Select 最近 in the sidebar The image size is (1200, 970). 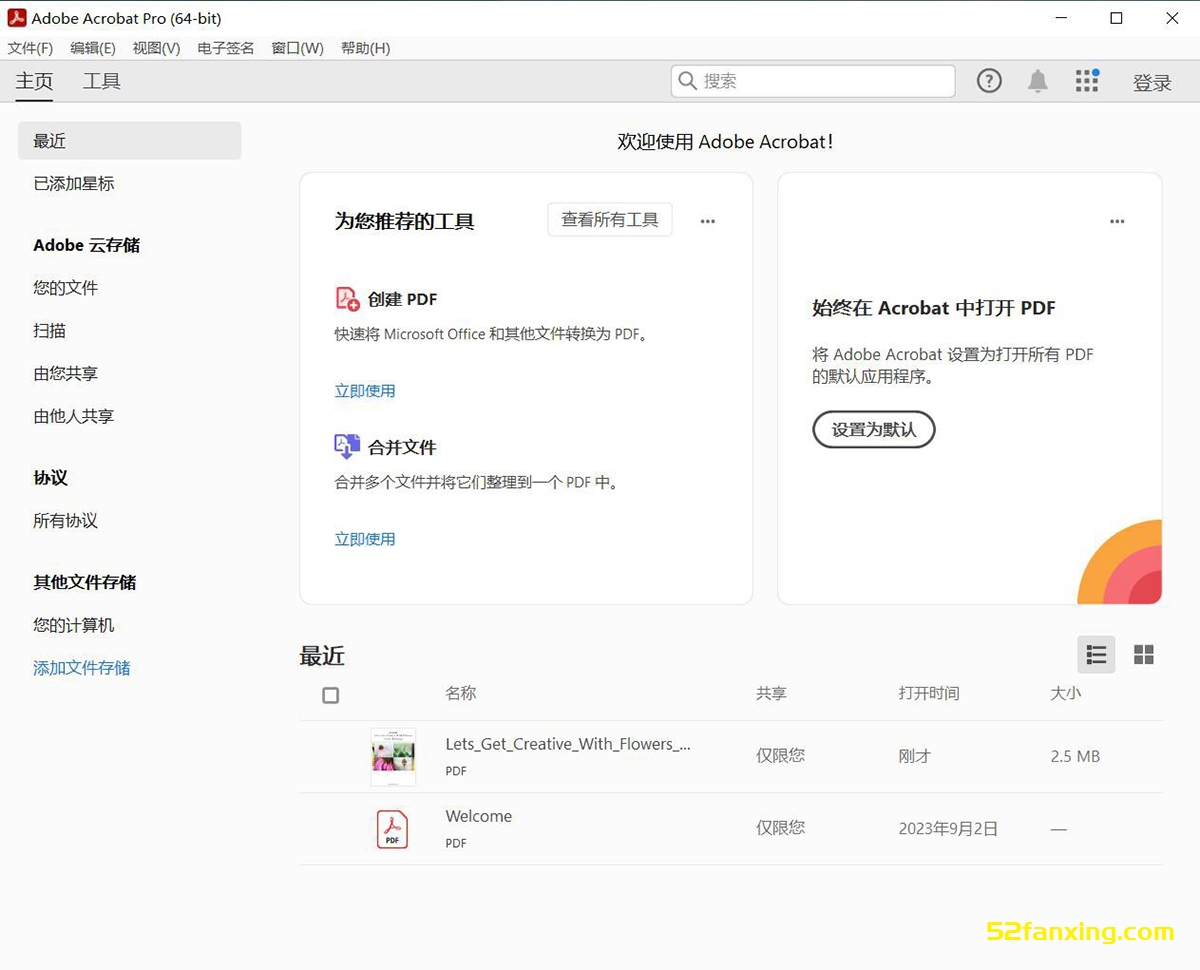pyautogui.click(x=130, y=141)
